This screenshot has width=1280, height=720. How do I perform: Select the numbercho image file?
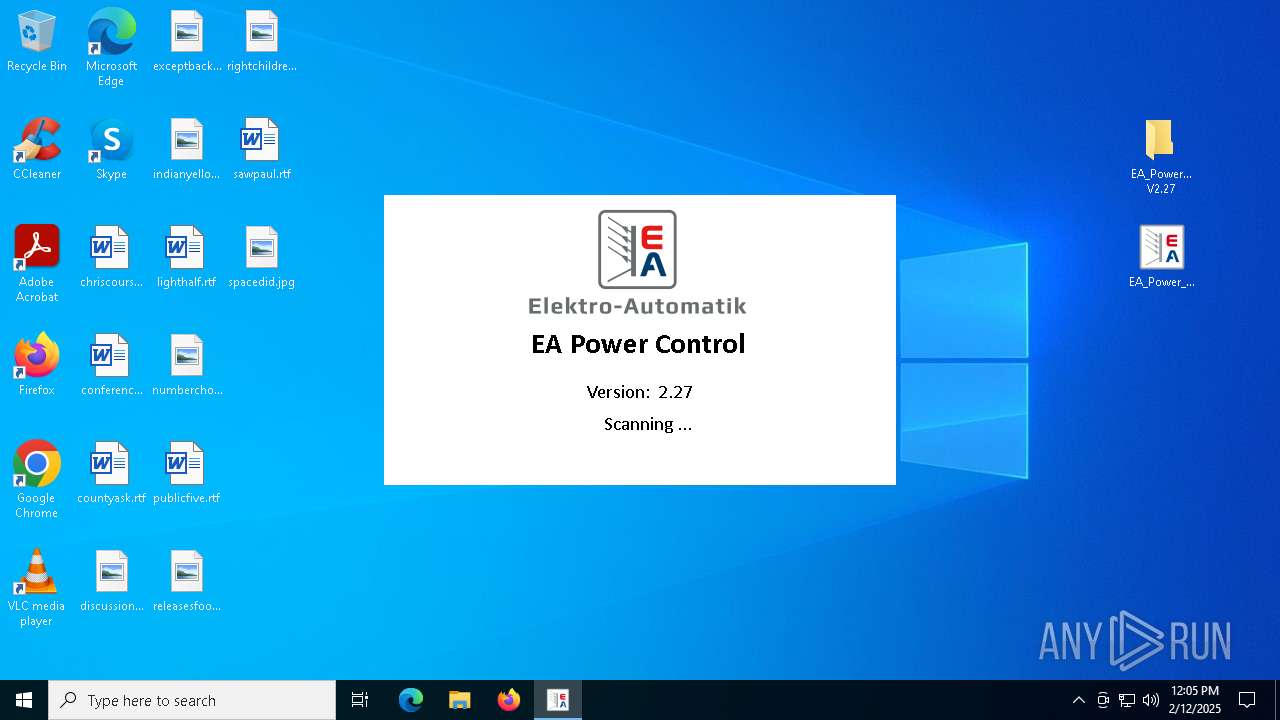pyautogui.click(x=187, y=366)
